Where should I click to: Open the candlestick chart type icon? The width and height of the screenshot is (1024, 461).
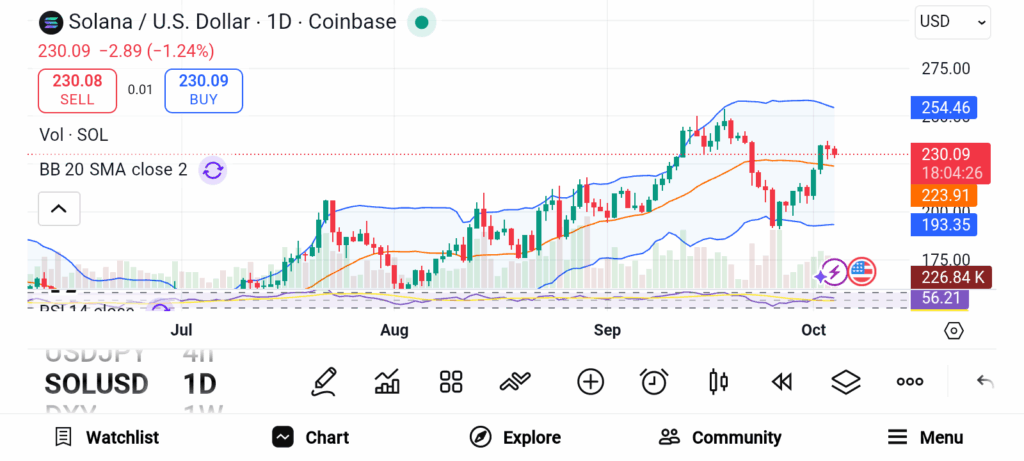(x=717, y=381)
